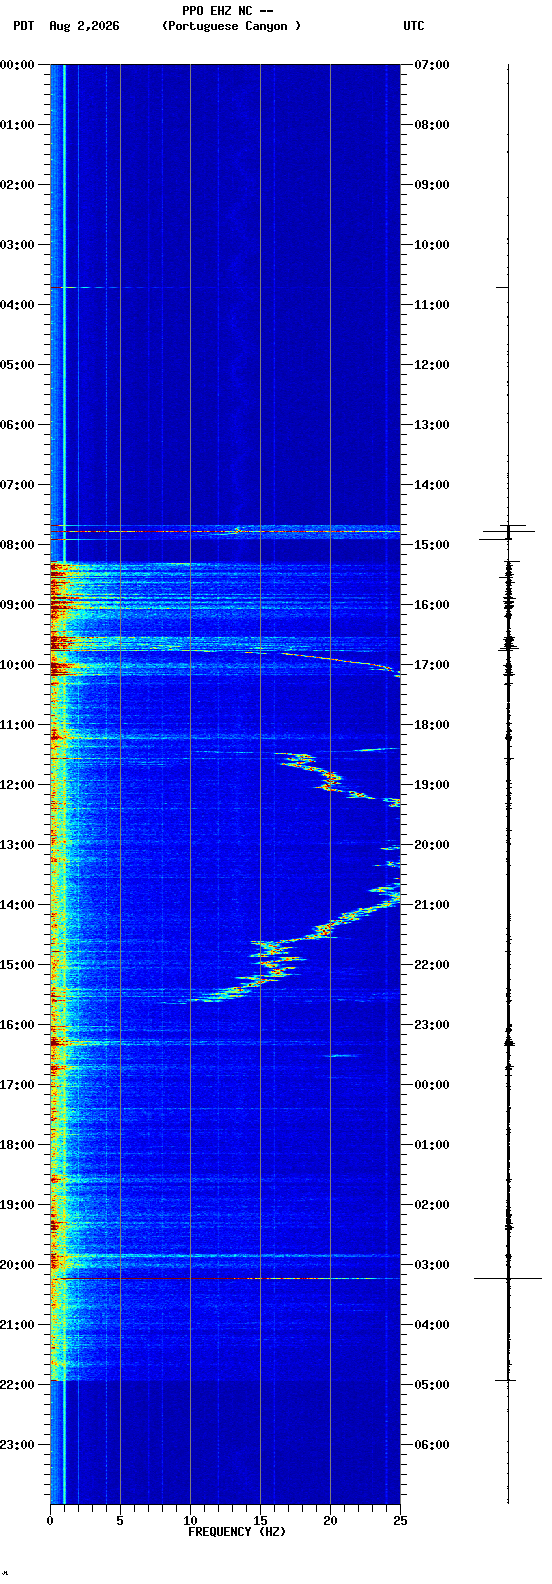This screenshot has height=1584, width=552.
Task: Select the "(Portuguese Canyon )" station name
Action: [x=231, y=26]
